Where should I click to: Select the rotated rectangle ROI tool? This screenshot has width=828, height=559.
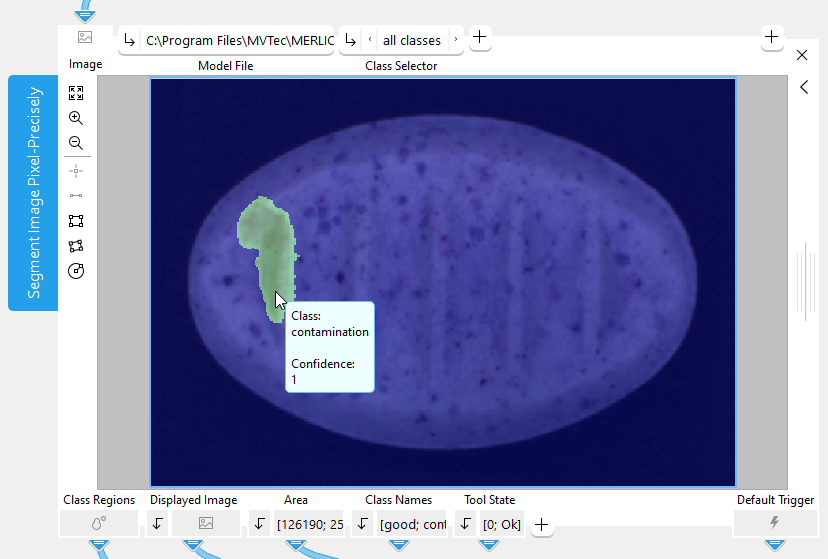(76, 245)
